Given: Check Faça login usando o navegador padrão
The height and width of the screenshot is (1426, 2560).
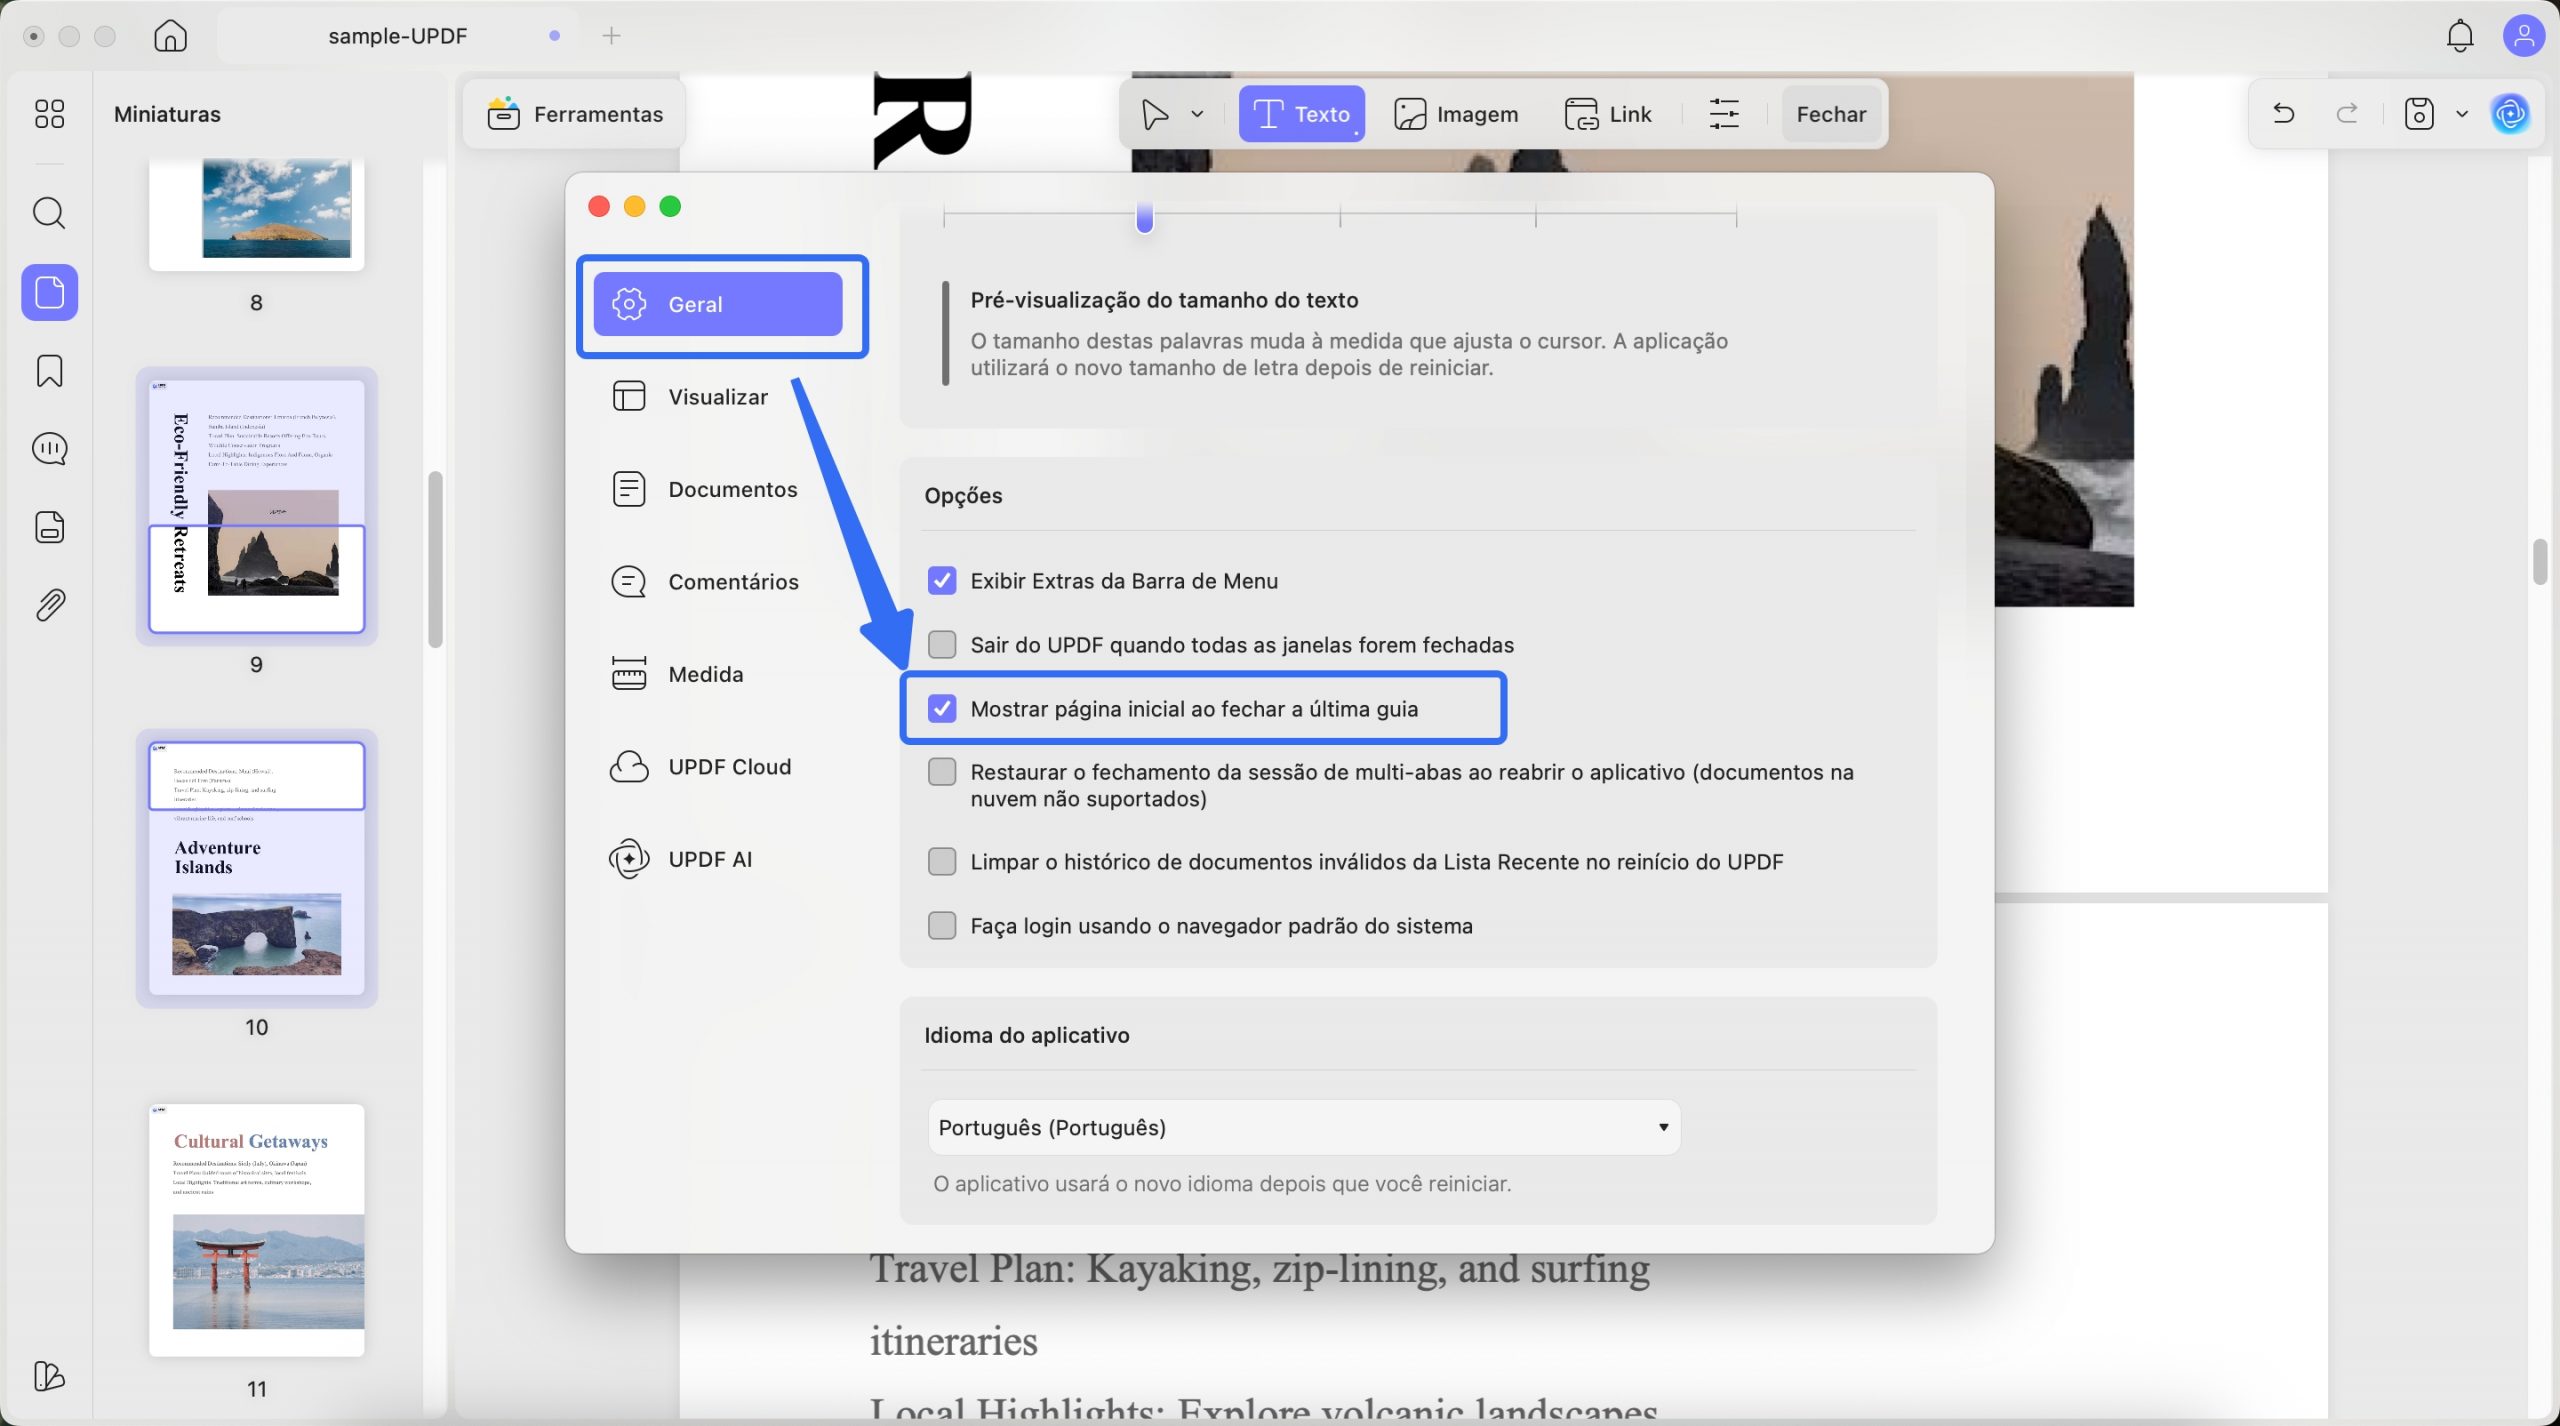Looking at the screenshot, I should (942, 926).
